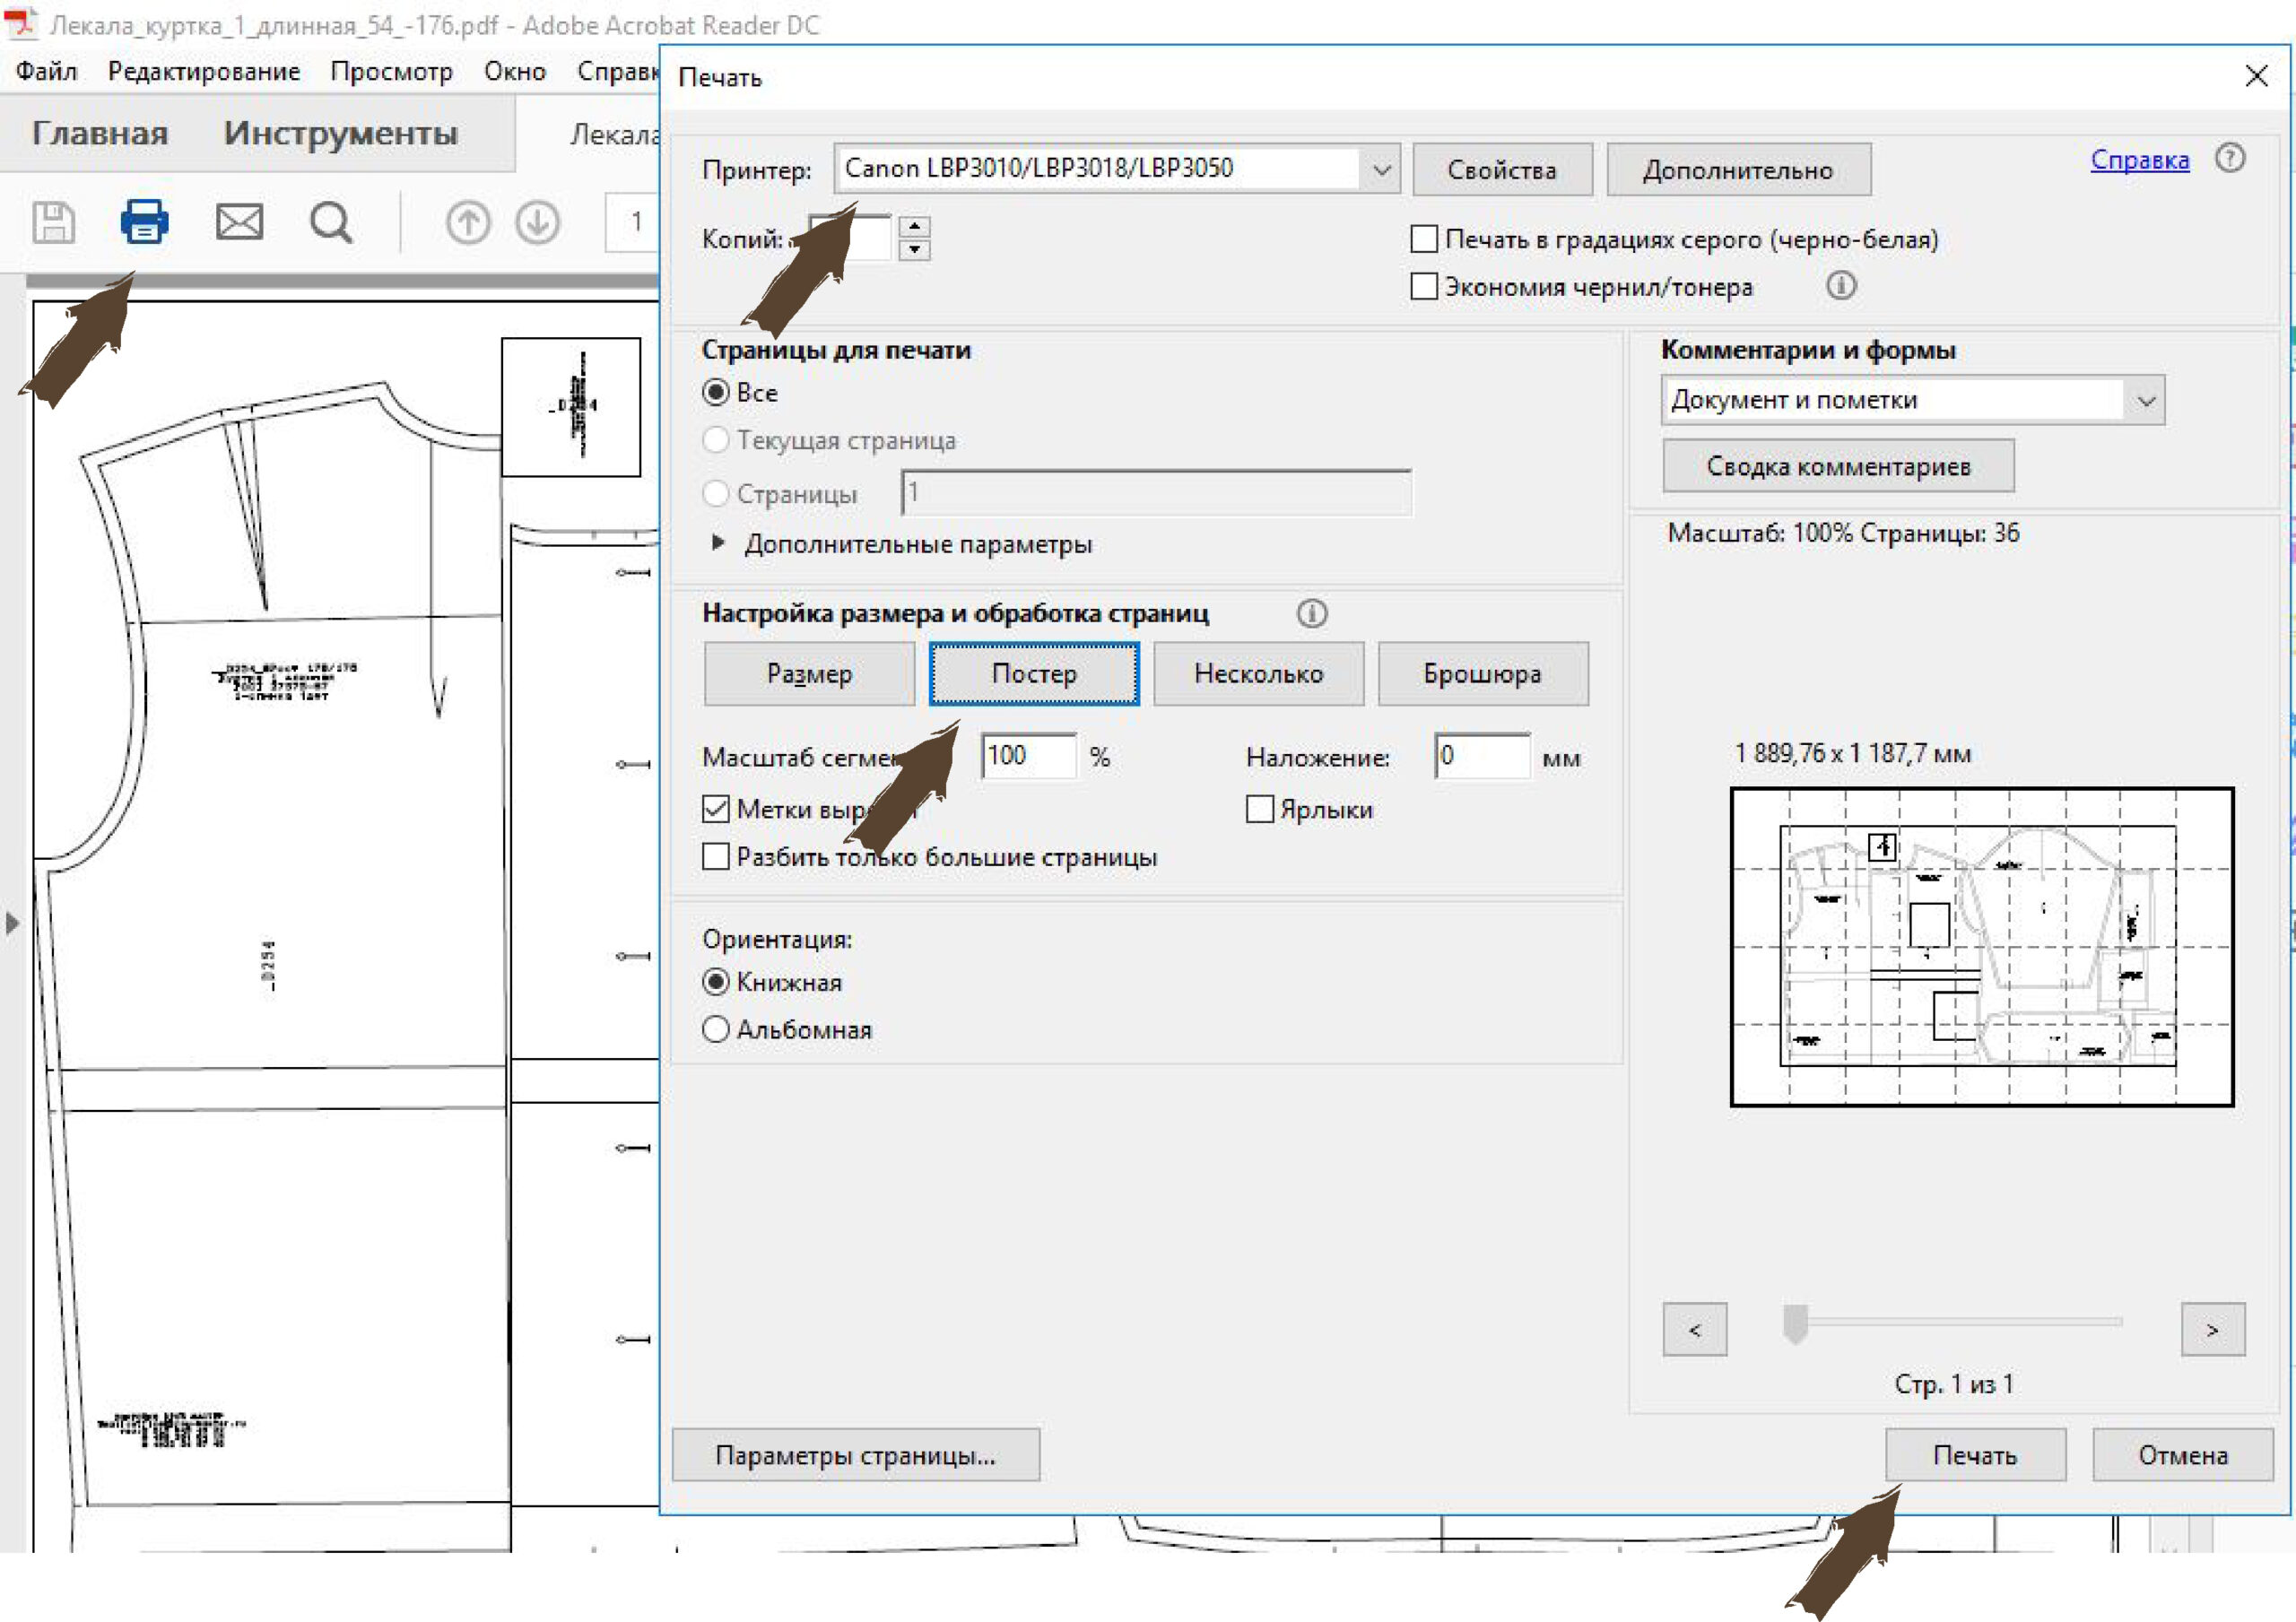Switch to the Главная tab
The image size is (2296, 1622).
(x=100, y=133)
